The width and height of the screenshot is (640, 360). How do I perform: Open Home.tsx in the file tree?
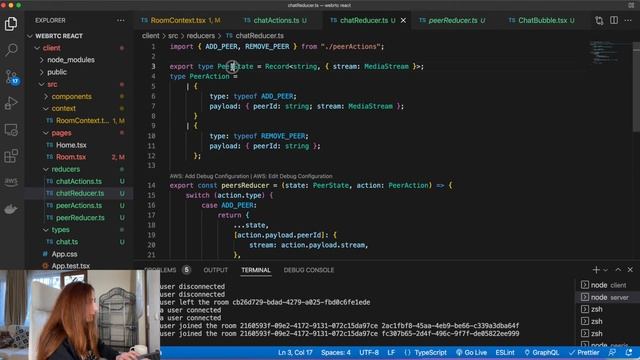71,145
